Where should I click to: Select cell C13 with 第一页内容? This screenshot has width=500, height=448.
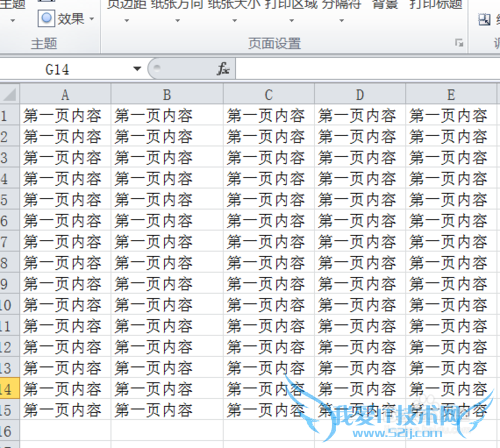pyautogui.click(x=269, y=368)
